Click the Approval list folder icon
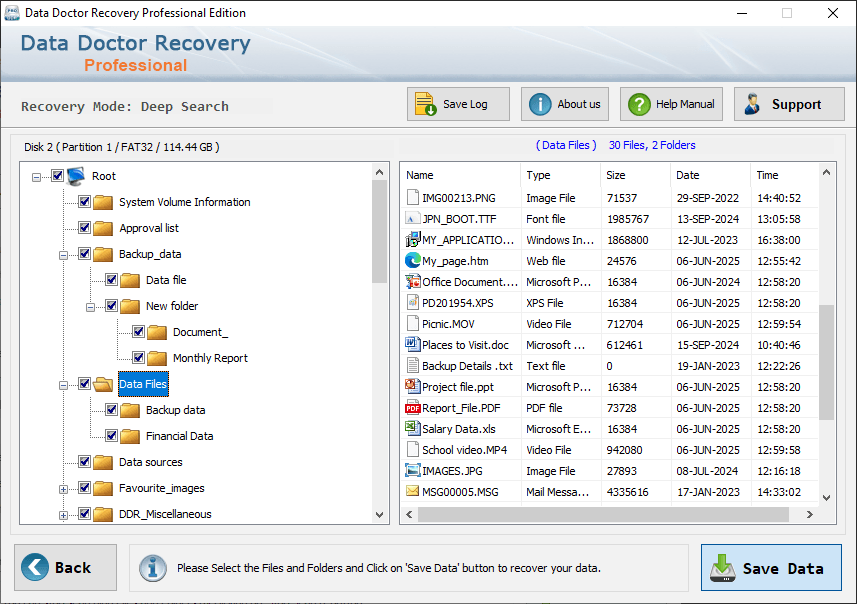 tap(103, 228)
